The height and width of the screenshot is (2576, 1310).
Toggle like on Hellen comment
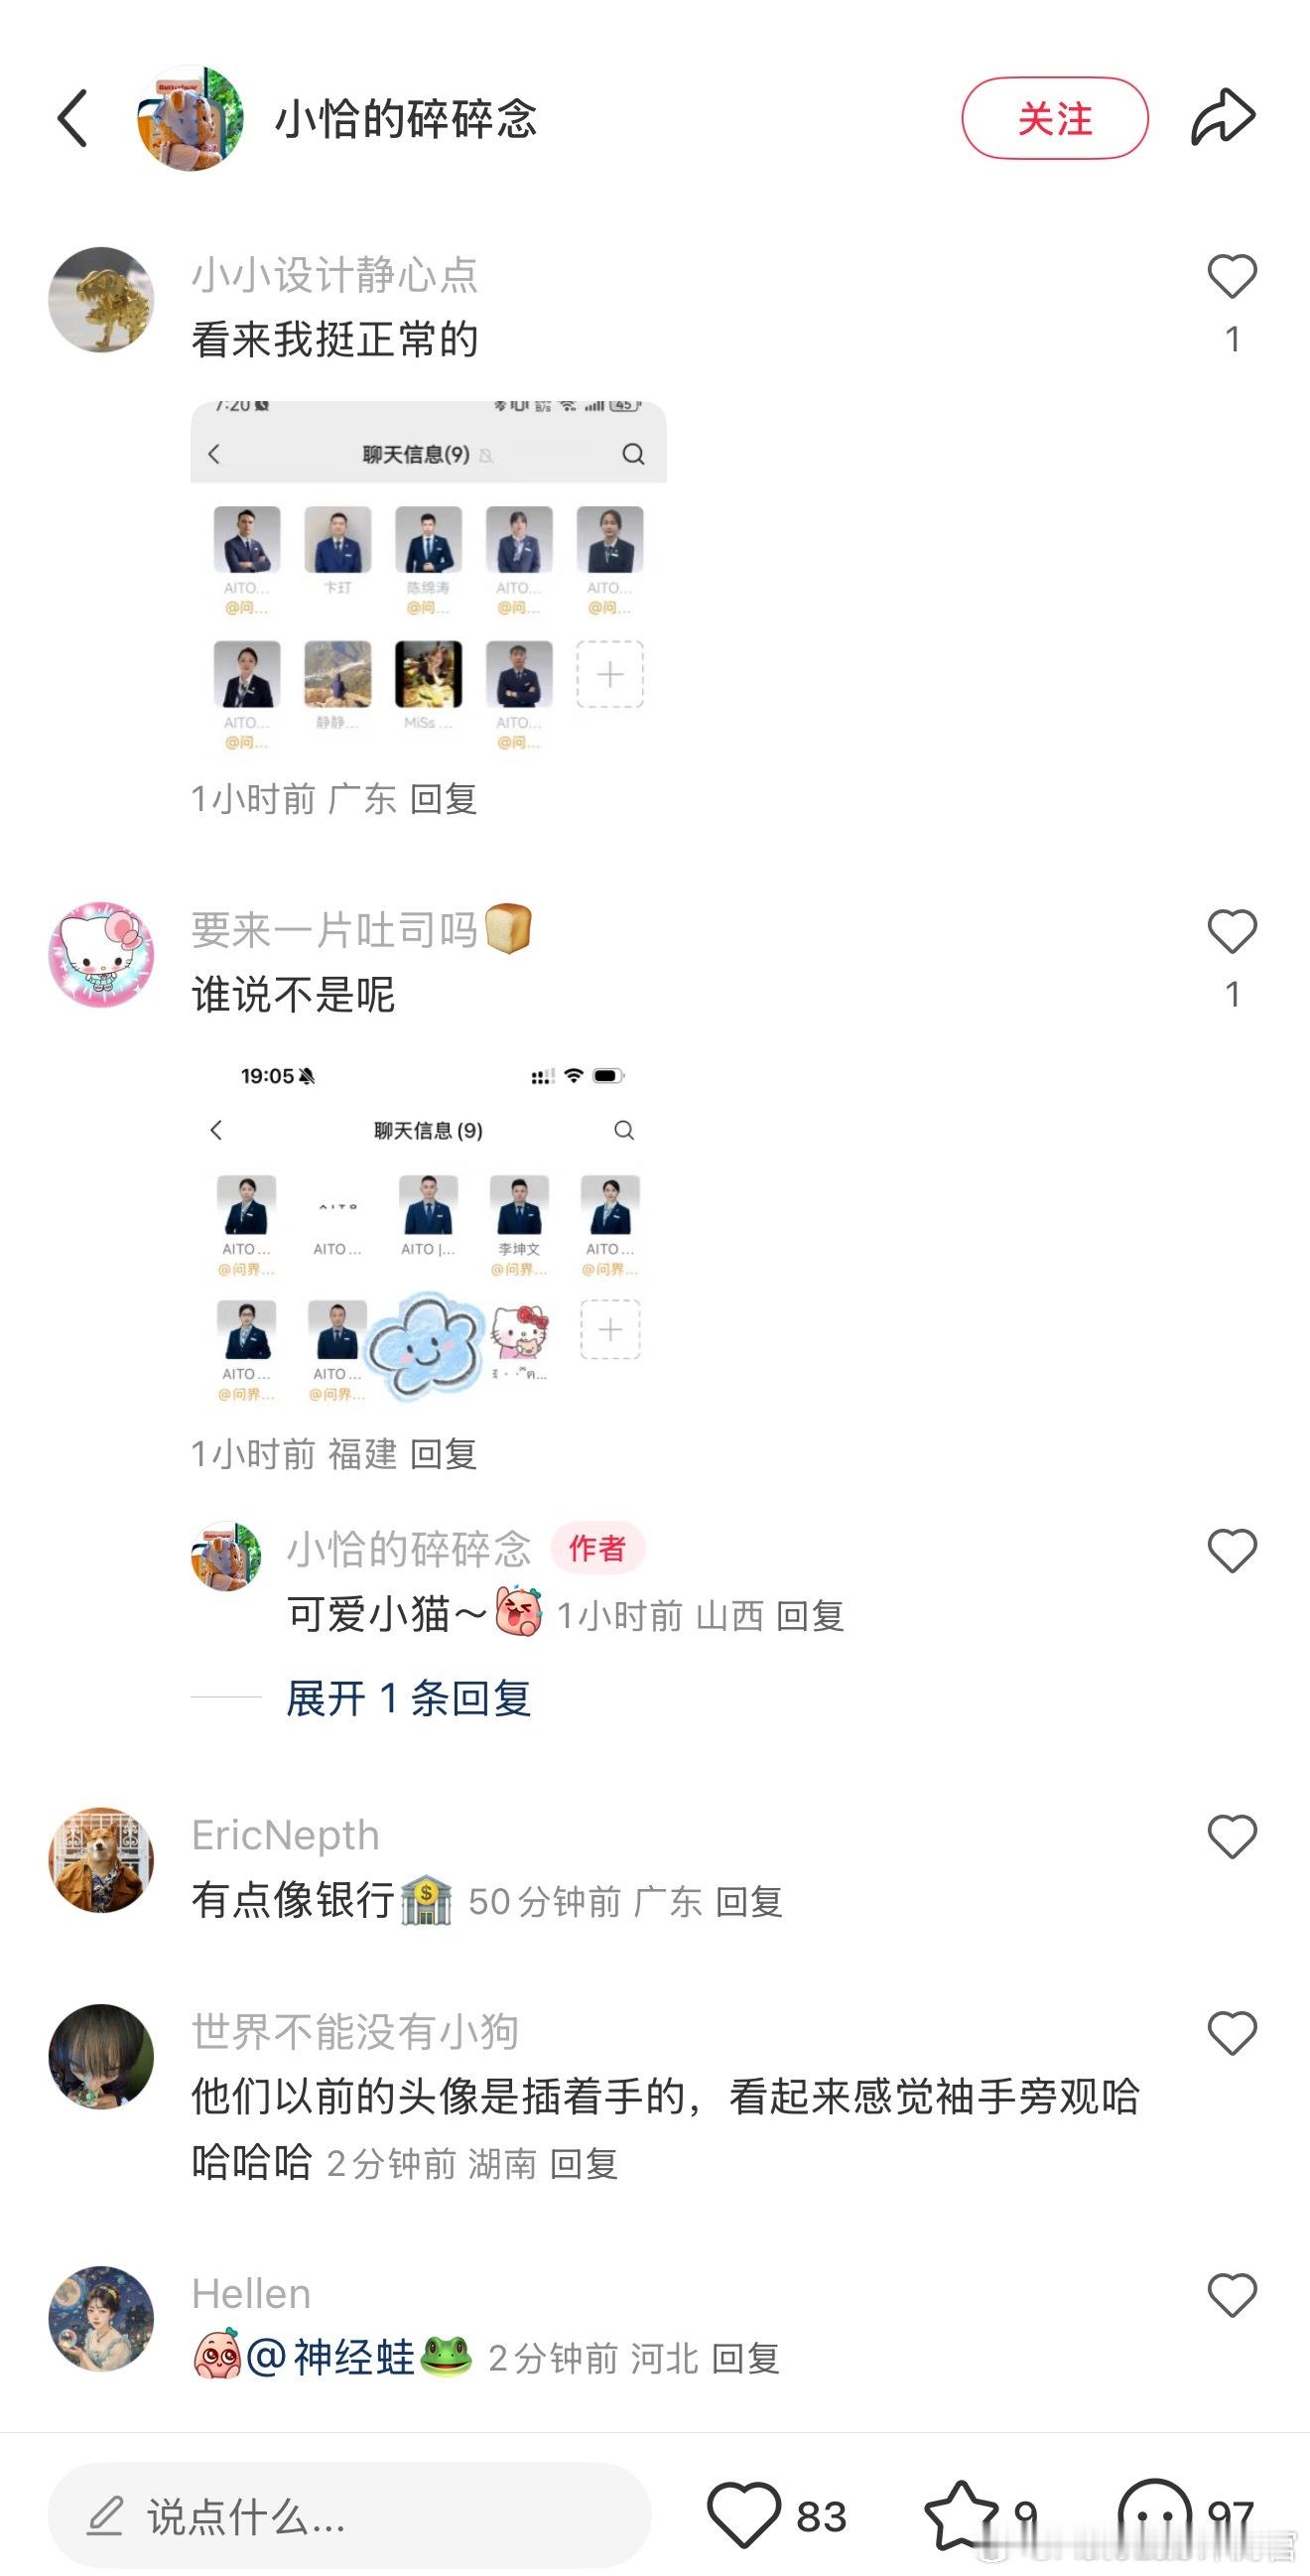coord(1232,2295)
